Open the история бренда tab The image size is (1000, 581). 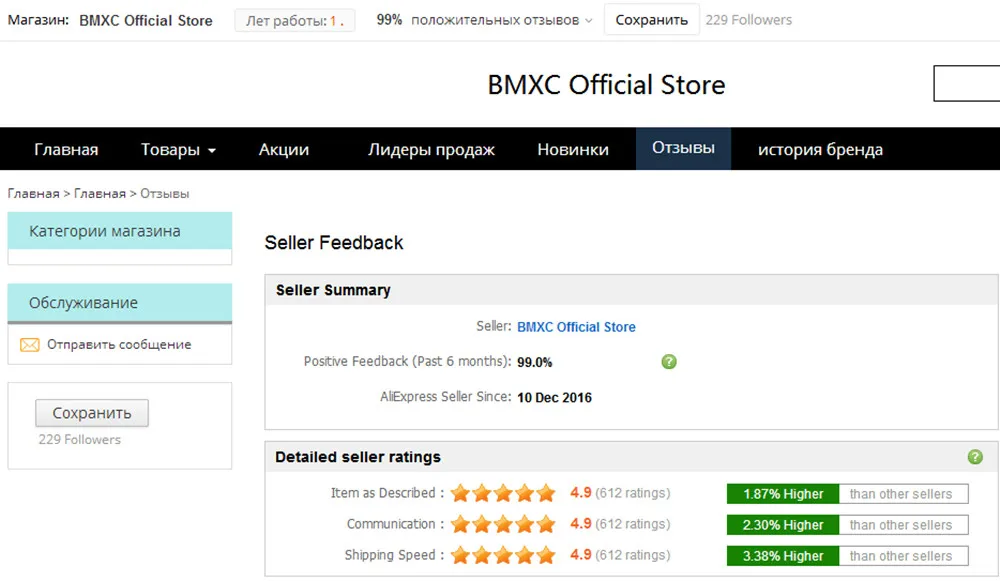820,149
